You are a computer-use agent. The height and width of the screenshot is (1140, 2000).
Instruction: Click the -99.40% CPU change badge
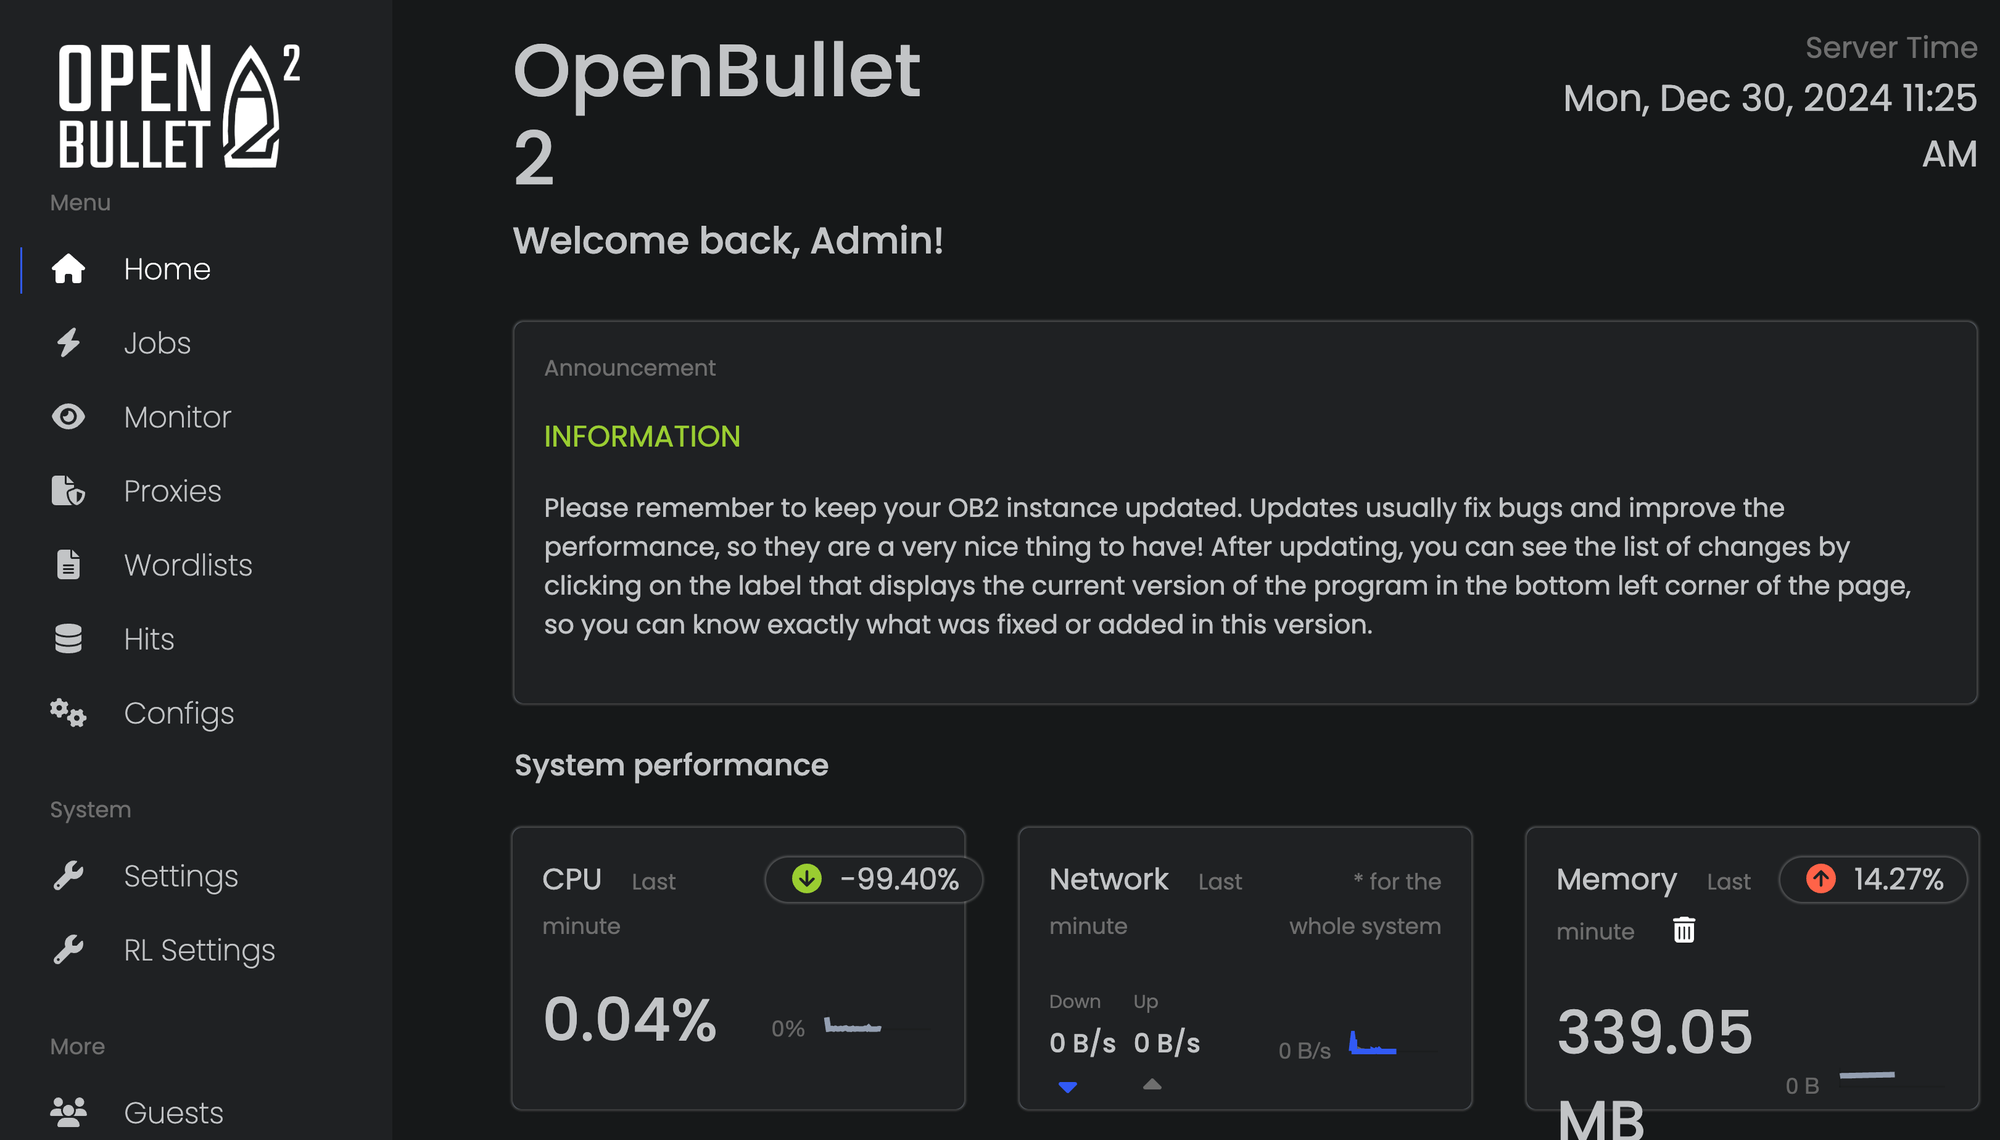(x=874, y=879)
